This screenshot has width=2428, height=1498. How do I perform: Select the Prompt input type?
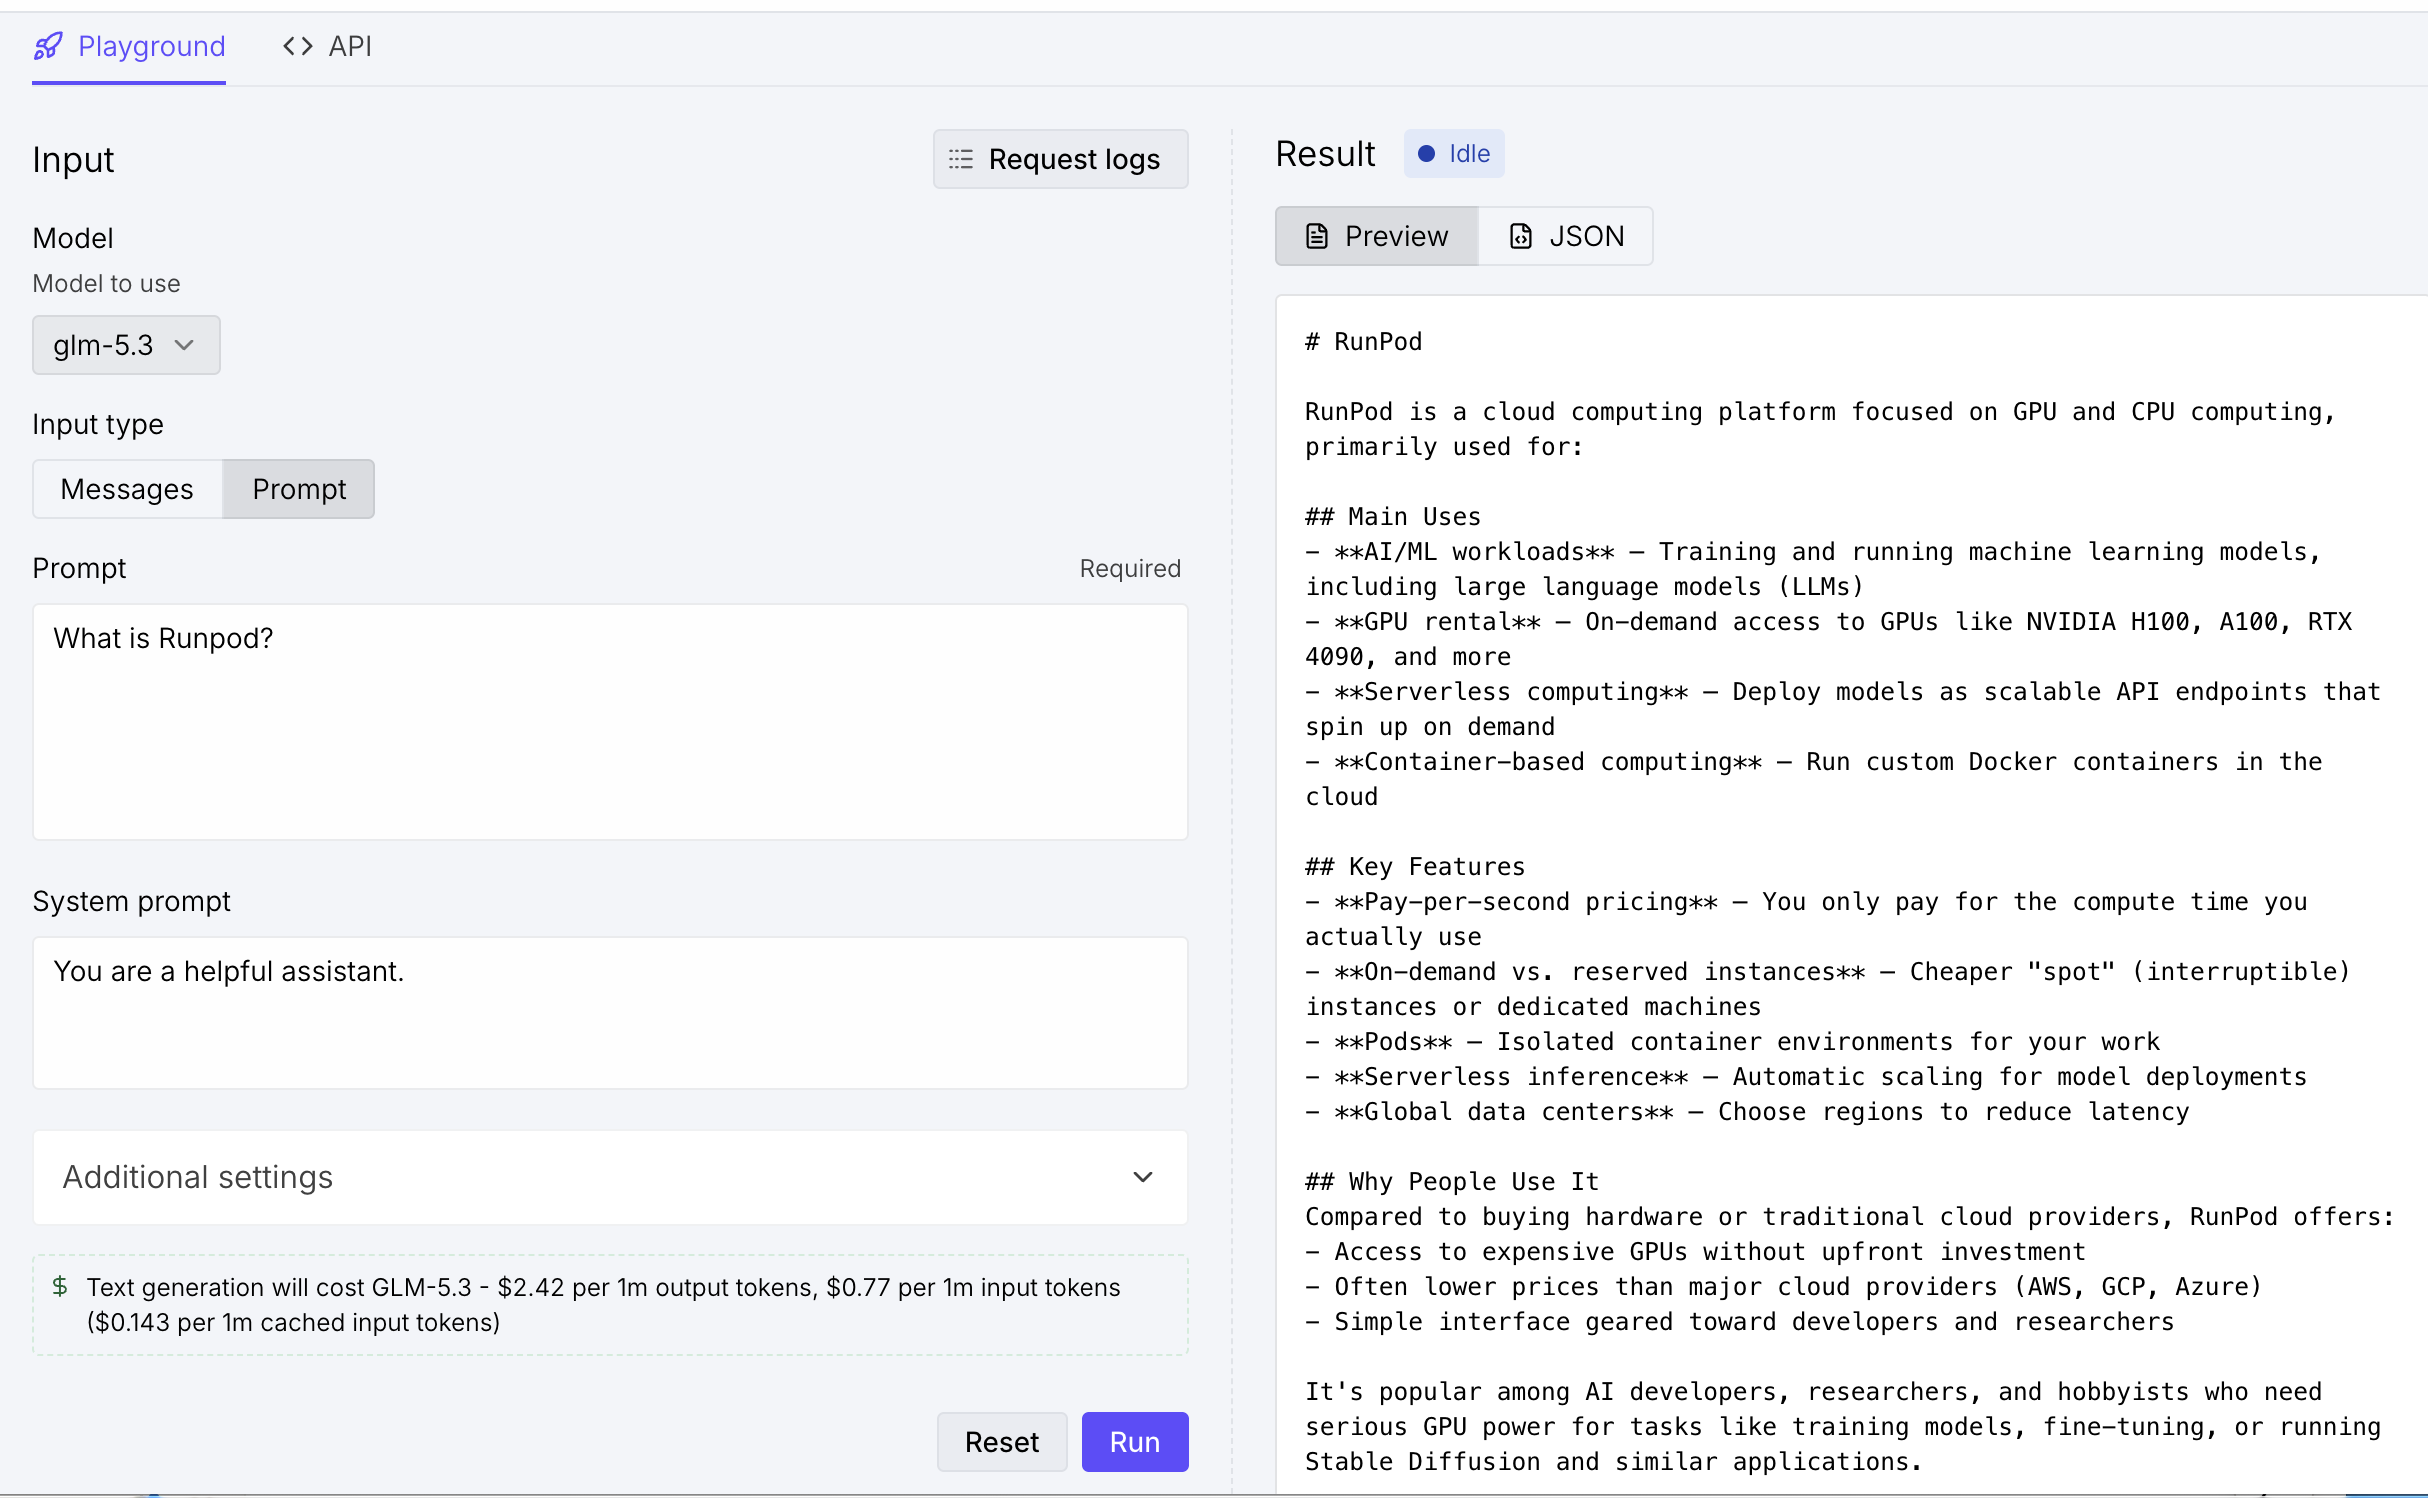pyautogui.click(x=299, y=489)
